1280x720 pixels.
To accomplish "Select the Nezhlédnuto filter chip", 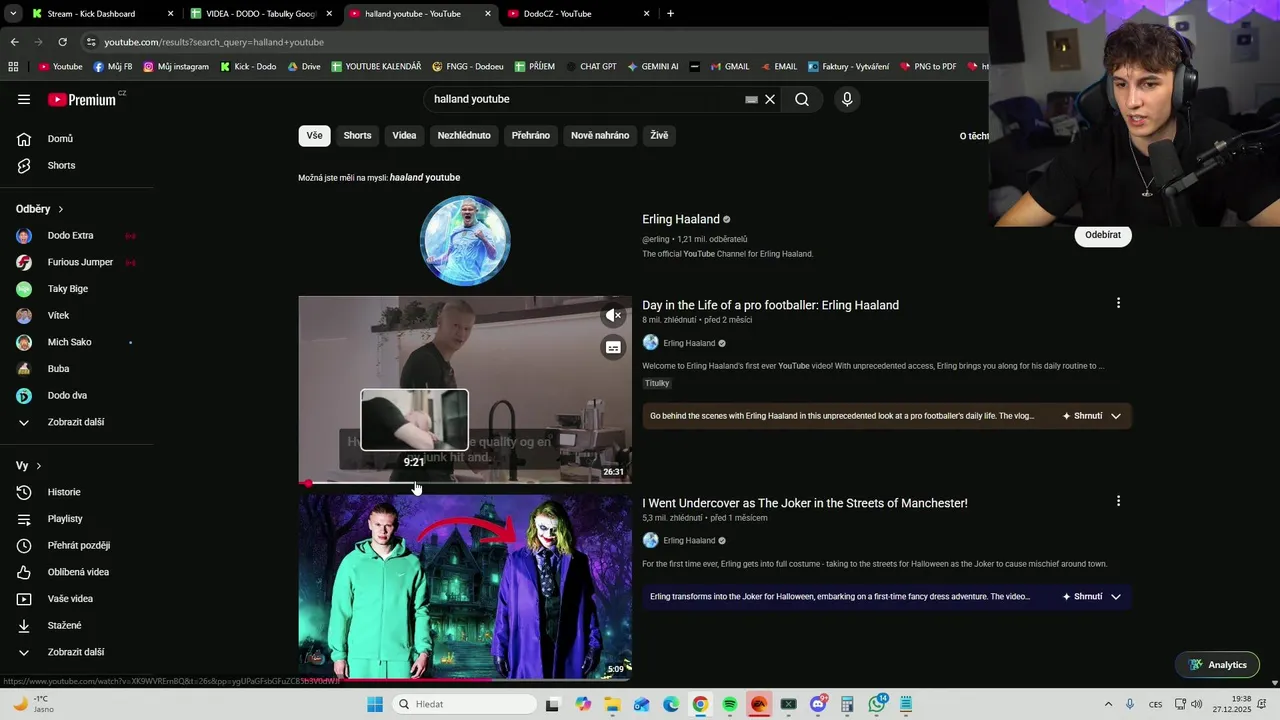I will 464,136.
